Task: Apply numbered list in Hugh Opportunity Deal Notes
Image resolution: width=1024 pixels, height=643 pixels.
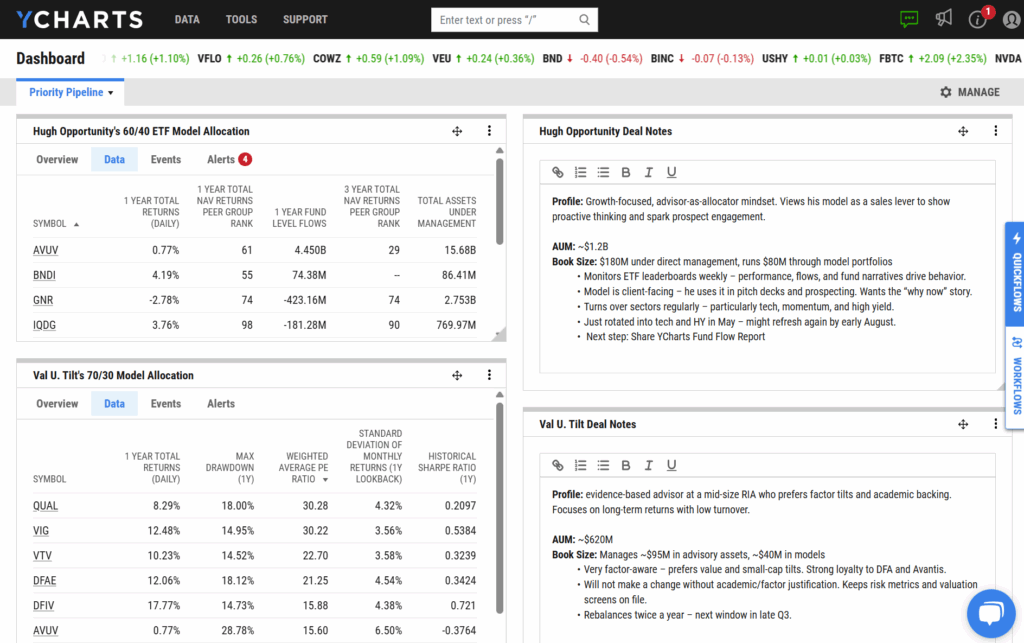Action: pyautogui.click(x=581, y=172)
